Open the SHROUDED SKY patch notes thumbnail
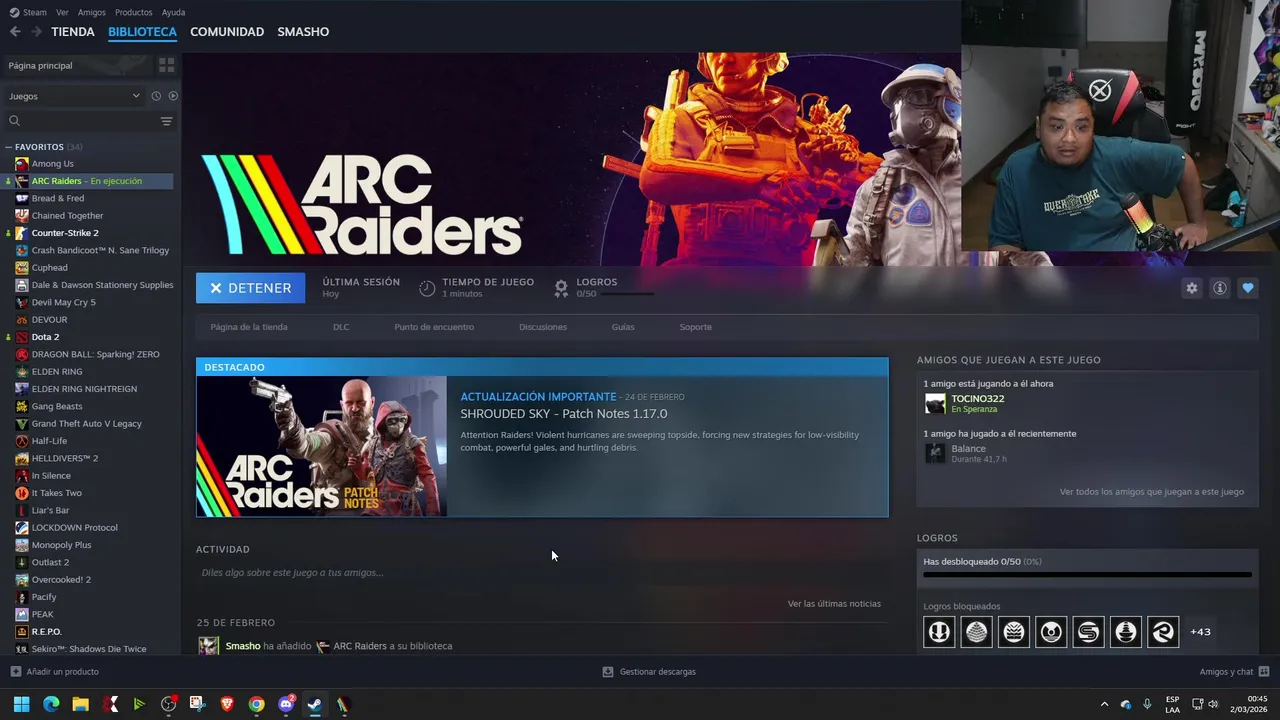This screenshot has width=1280, height=720. pyautogui.click(x=322, y=446)
